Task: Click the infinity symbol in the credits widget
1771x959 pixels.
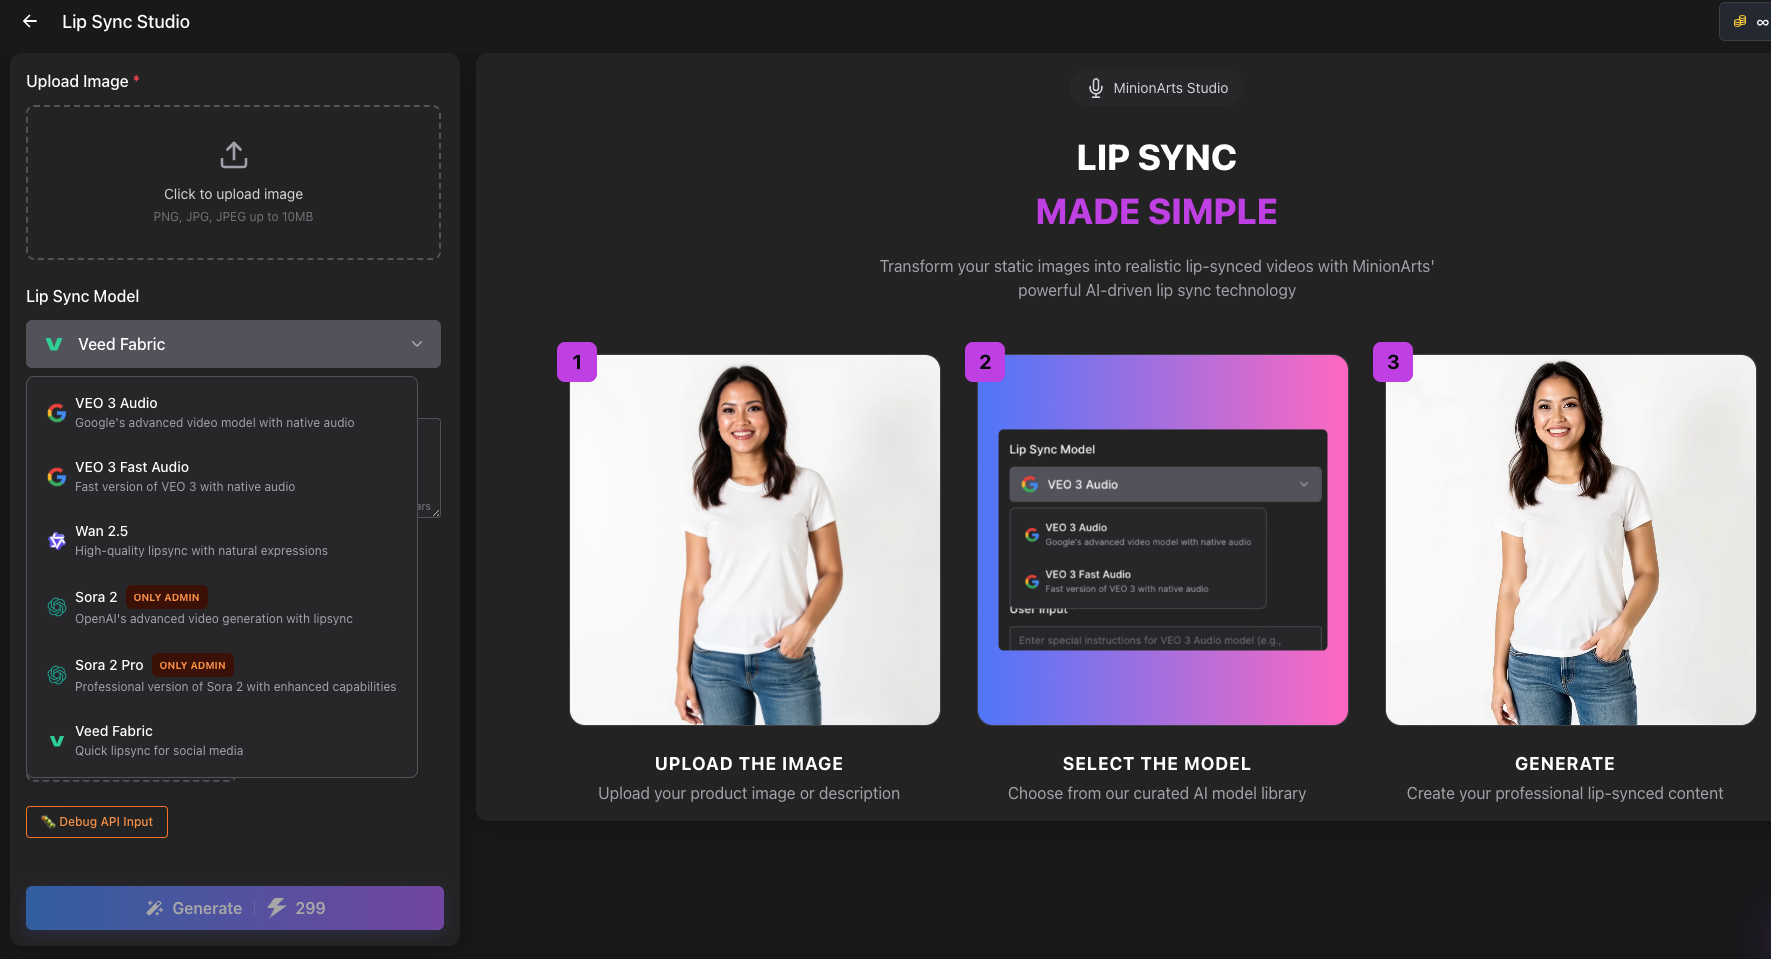Action: pyautogui.click(x=1763, y=20)
